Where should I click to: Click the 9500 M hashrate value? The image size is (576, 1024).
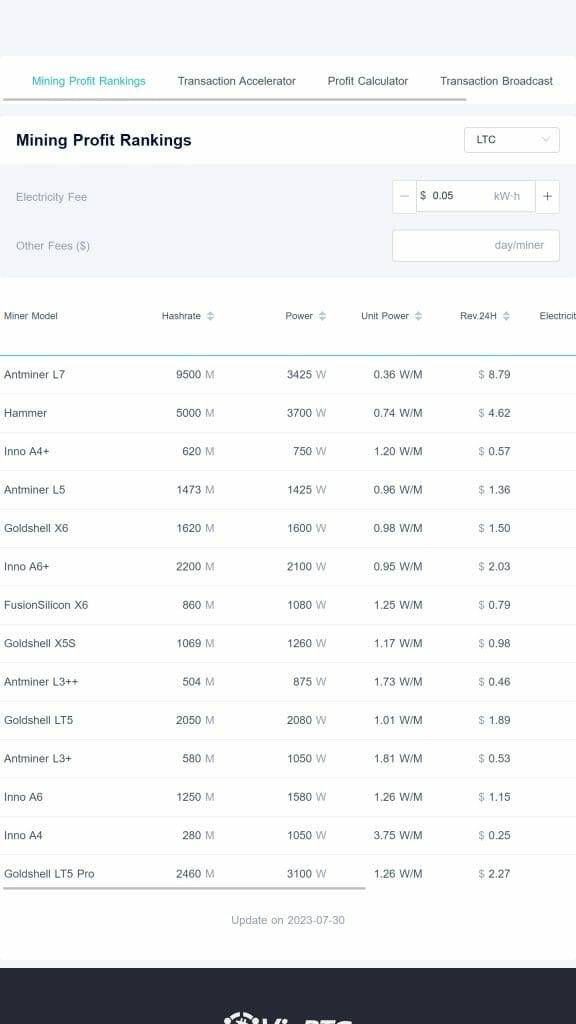coord(195,375)
